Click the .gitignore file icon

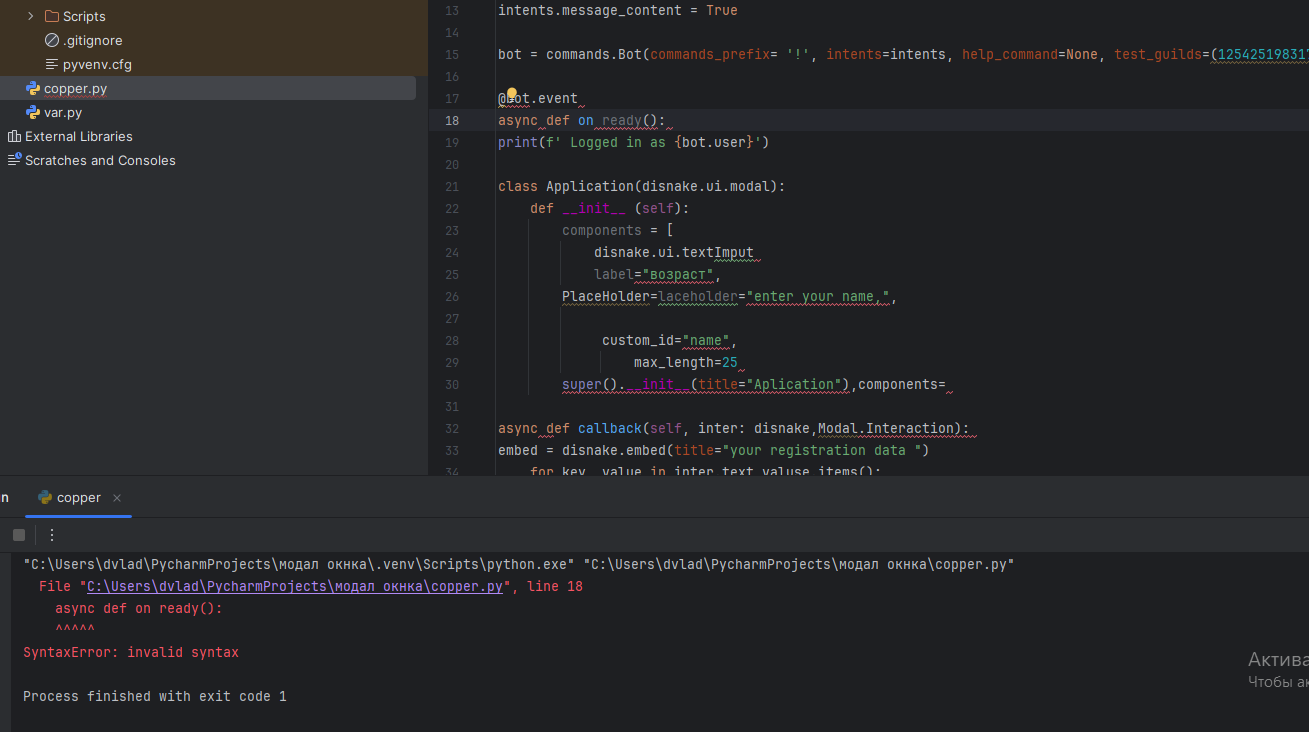point(53,41)
